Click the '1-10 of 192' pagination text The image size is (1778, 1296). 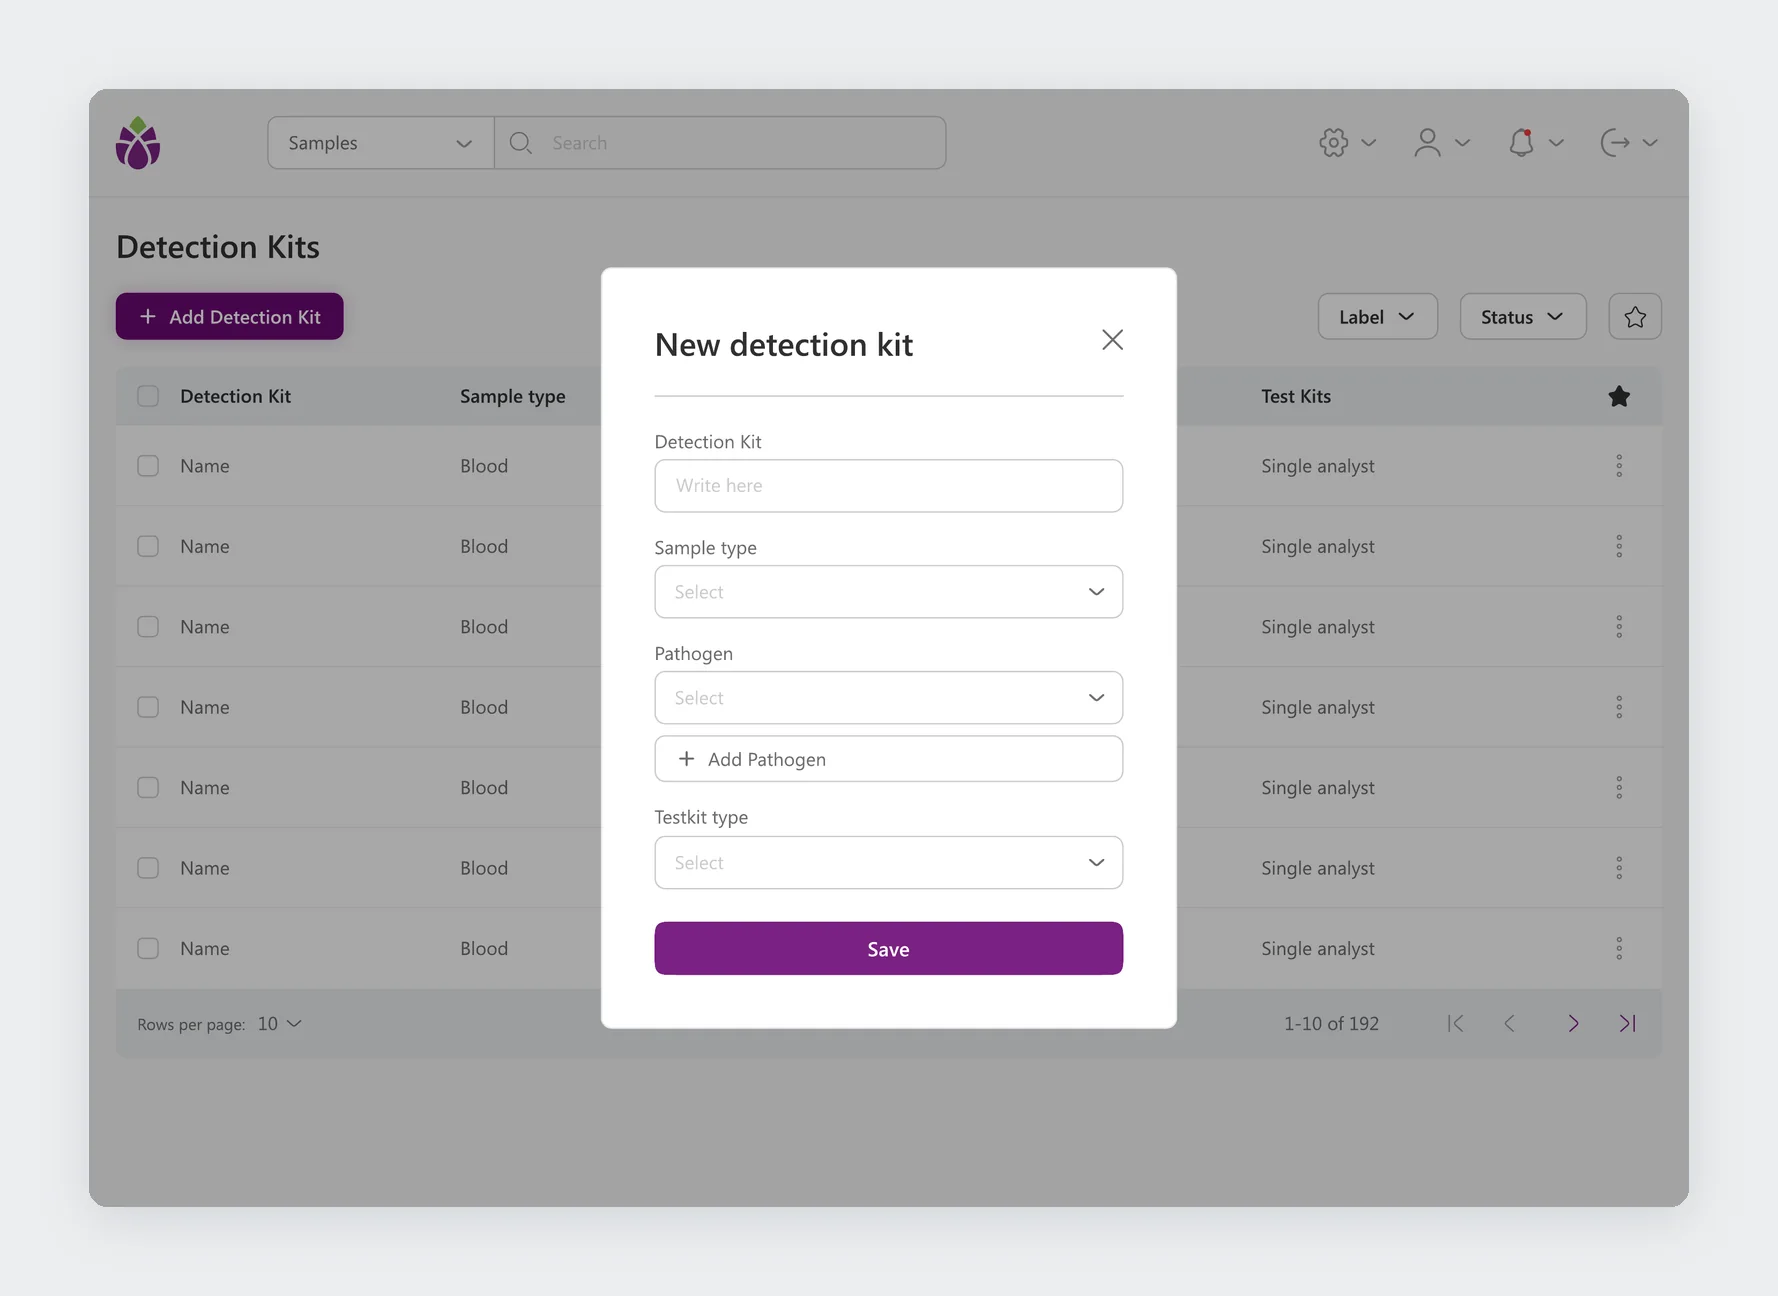tap(1331, 1024)
